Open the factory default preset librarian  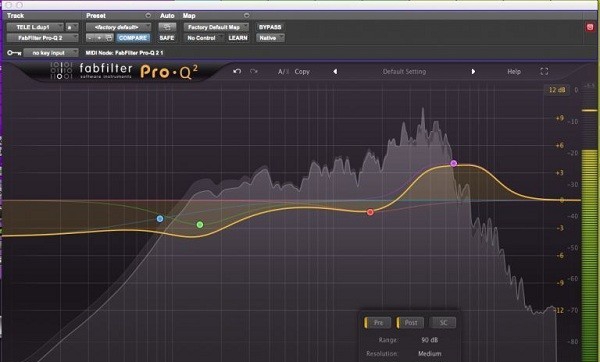click(118, 27)
